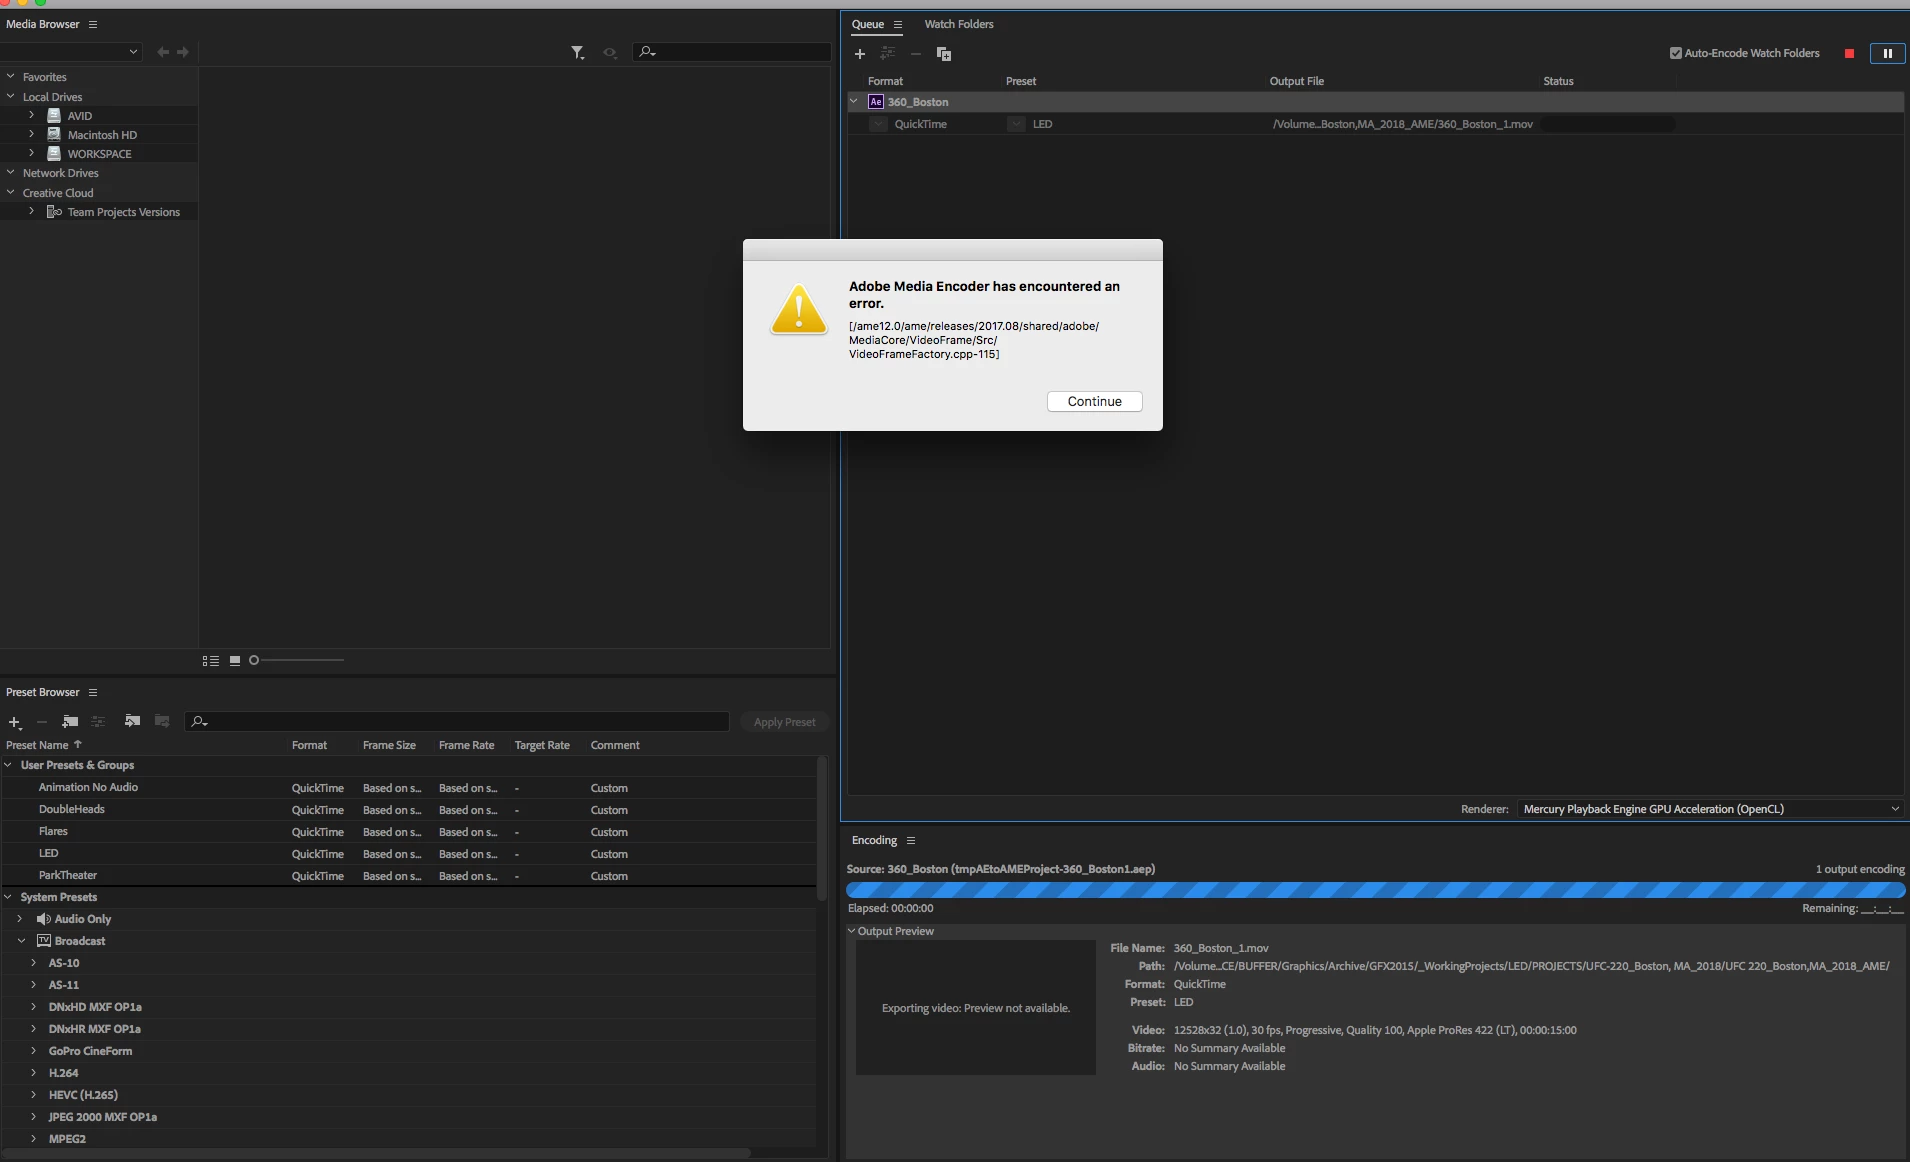Open the Media Browser panel menu
The image size is (1910, 1162).
click(93, 24)
